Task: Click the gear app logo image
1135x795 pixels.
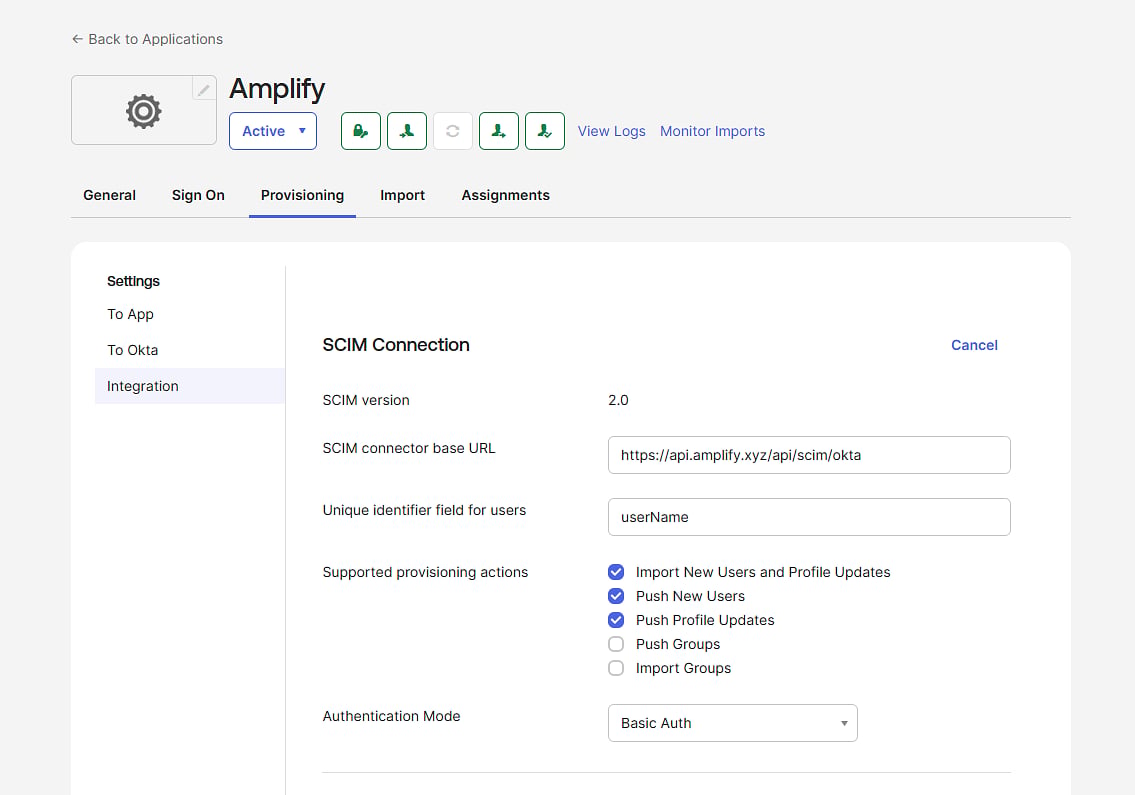Action: [143, 111]
